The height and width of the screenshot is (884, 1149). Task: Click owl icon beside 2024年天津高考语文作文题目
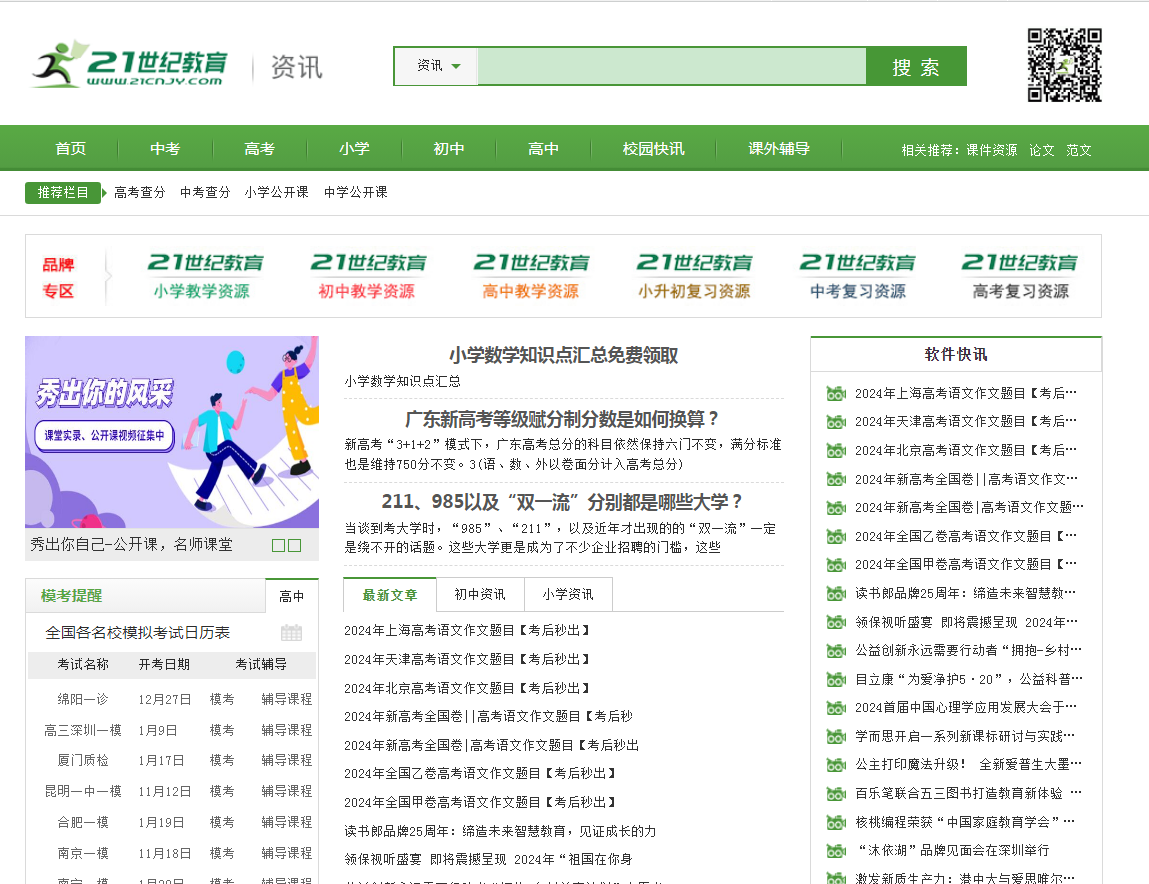click(x=836, y=421)
